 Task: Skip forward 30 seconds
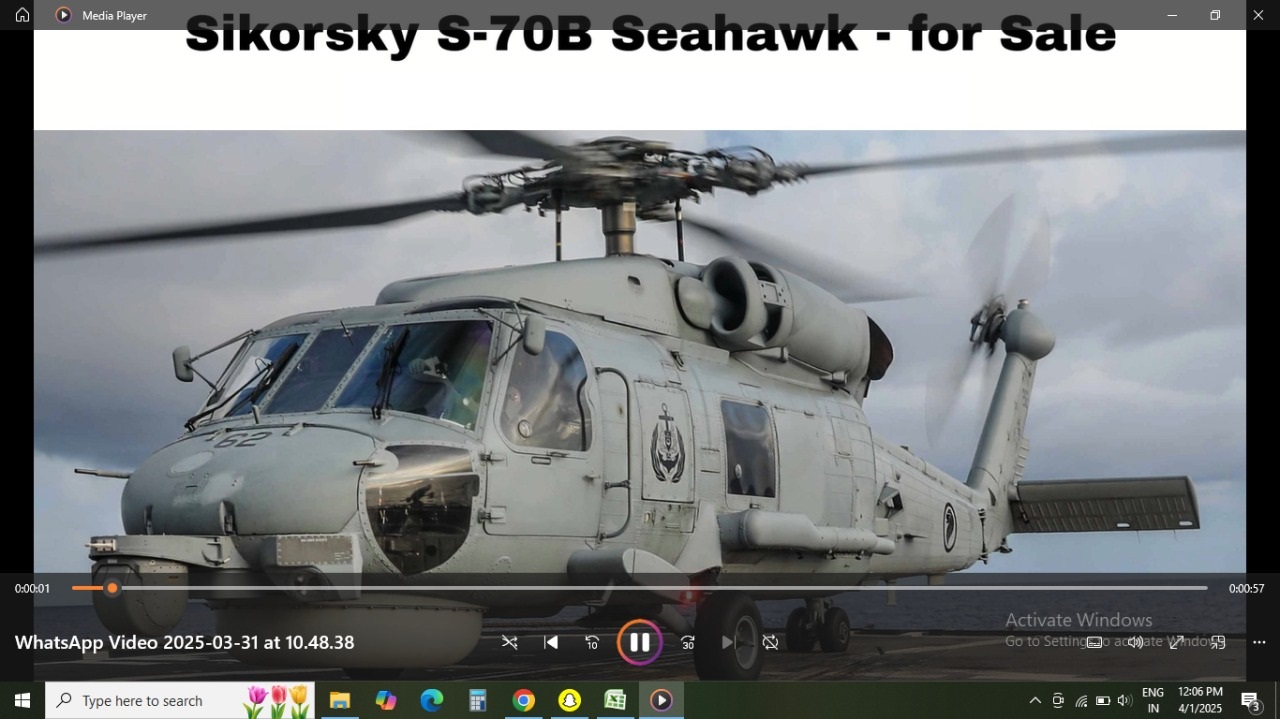pyautogui.click(x=688, y=642)
